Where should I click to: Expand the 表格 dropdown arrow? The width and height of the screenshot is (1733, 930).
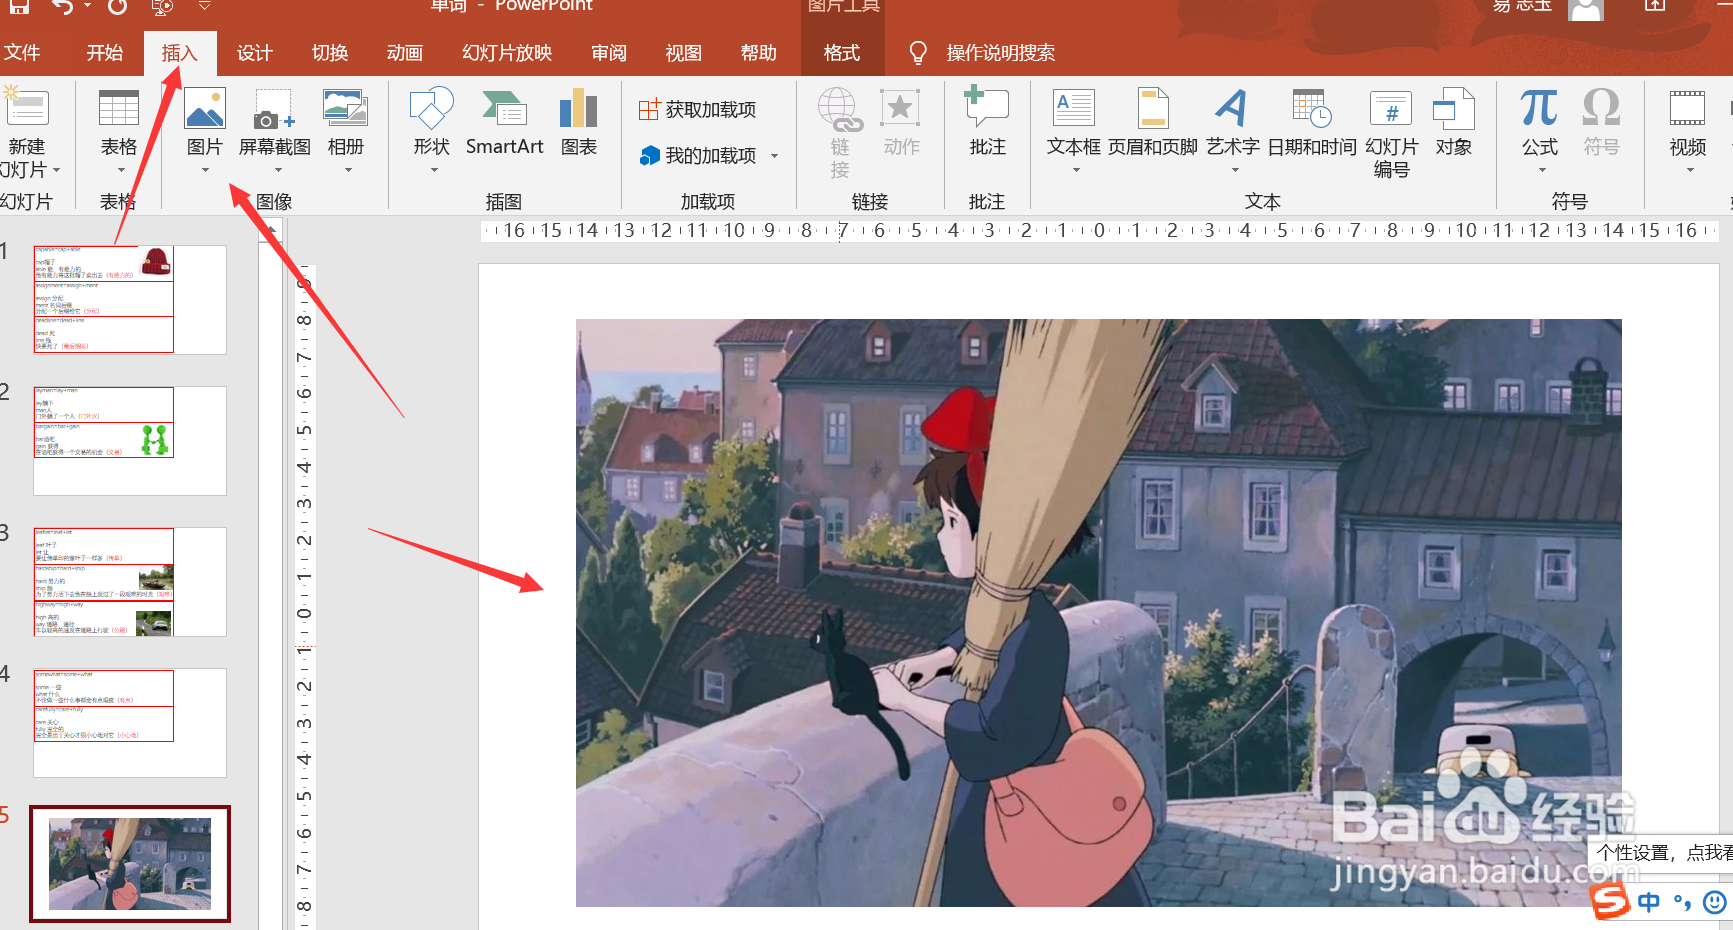coord(120,171)
